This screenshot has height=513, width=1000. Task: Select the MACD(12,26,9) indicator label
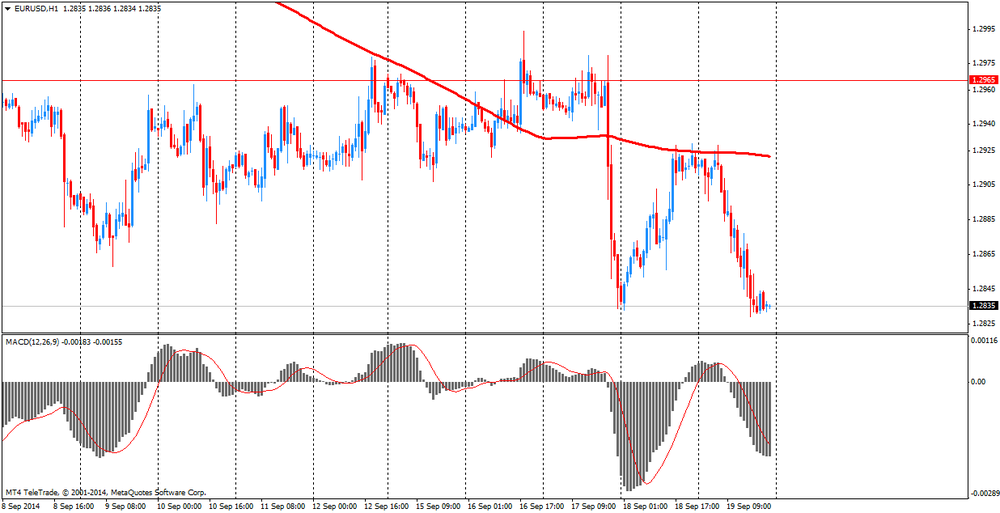(36, 342)
